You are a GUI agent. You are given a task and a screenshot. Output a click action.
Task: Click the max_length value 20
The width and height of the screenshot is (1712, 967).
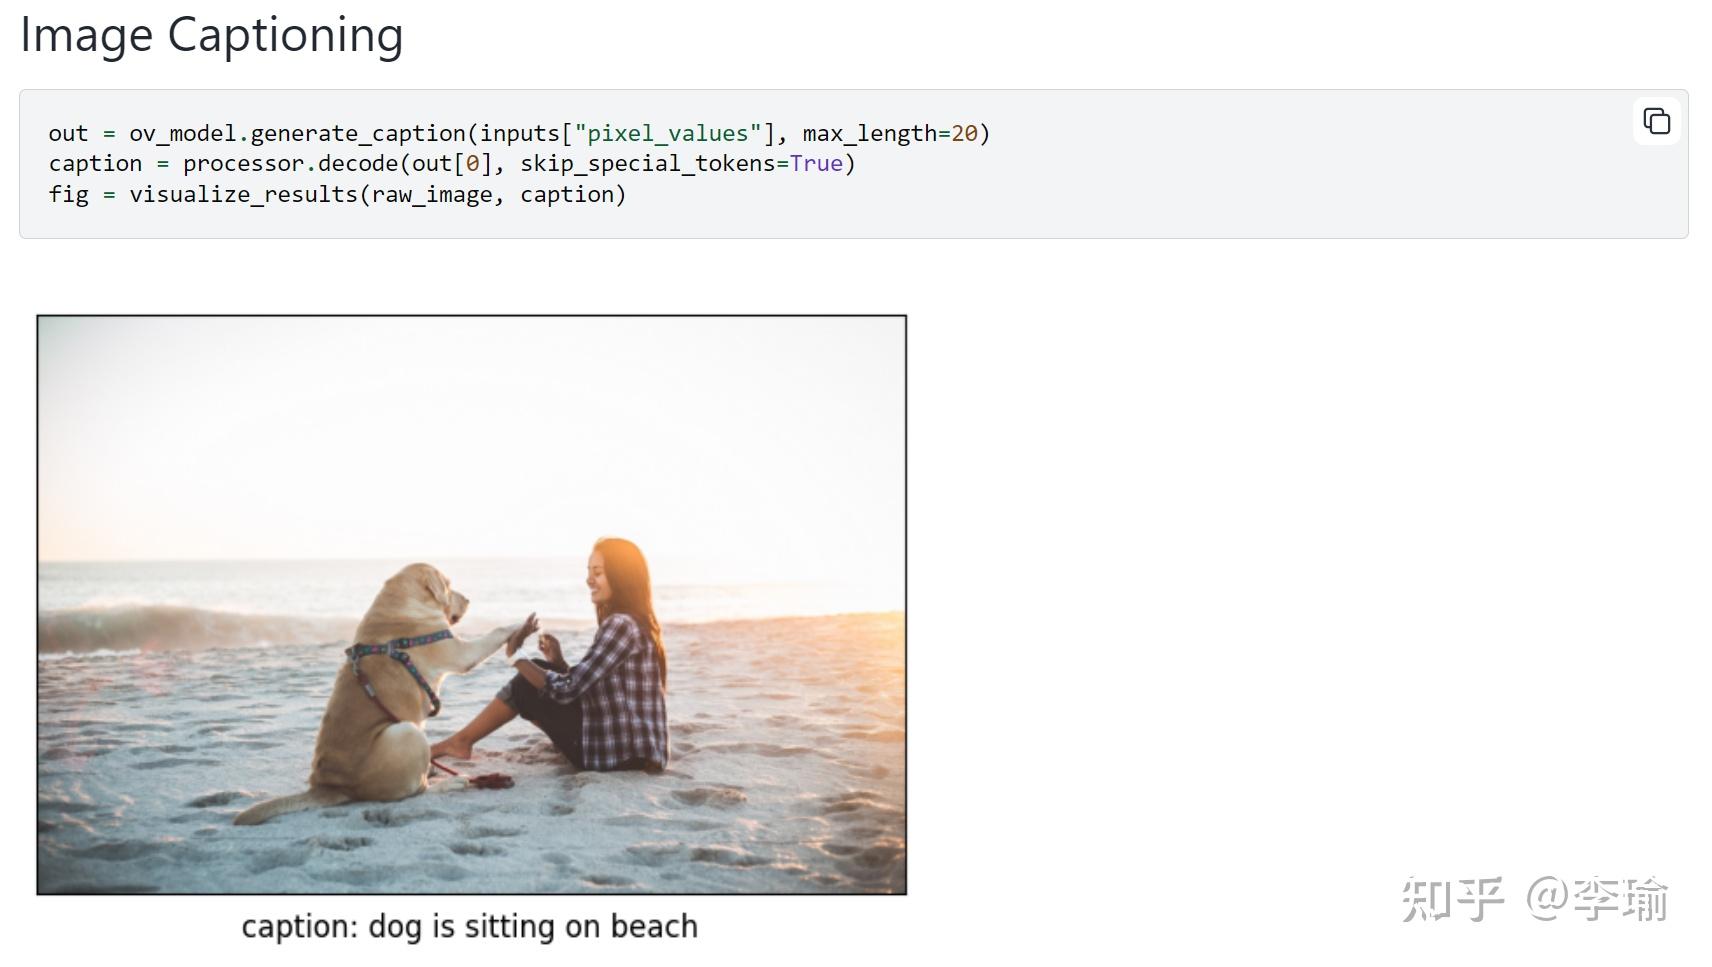[964, 133]
